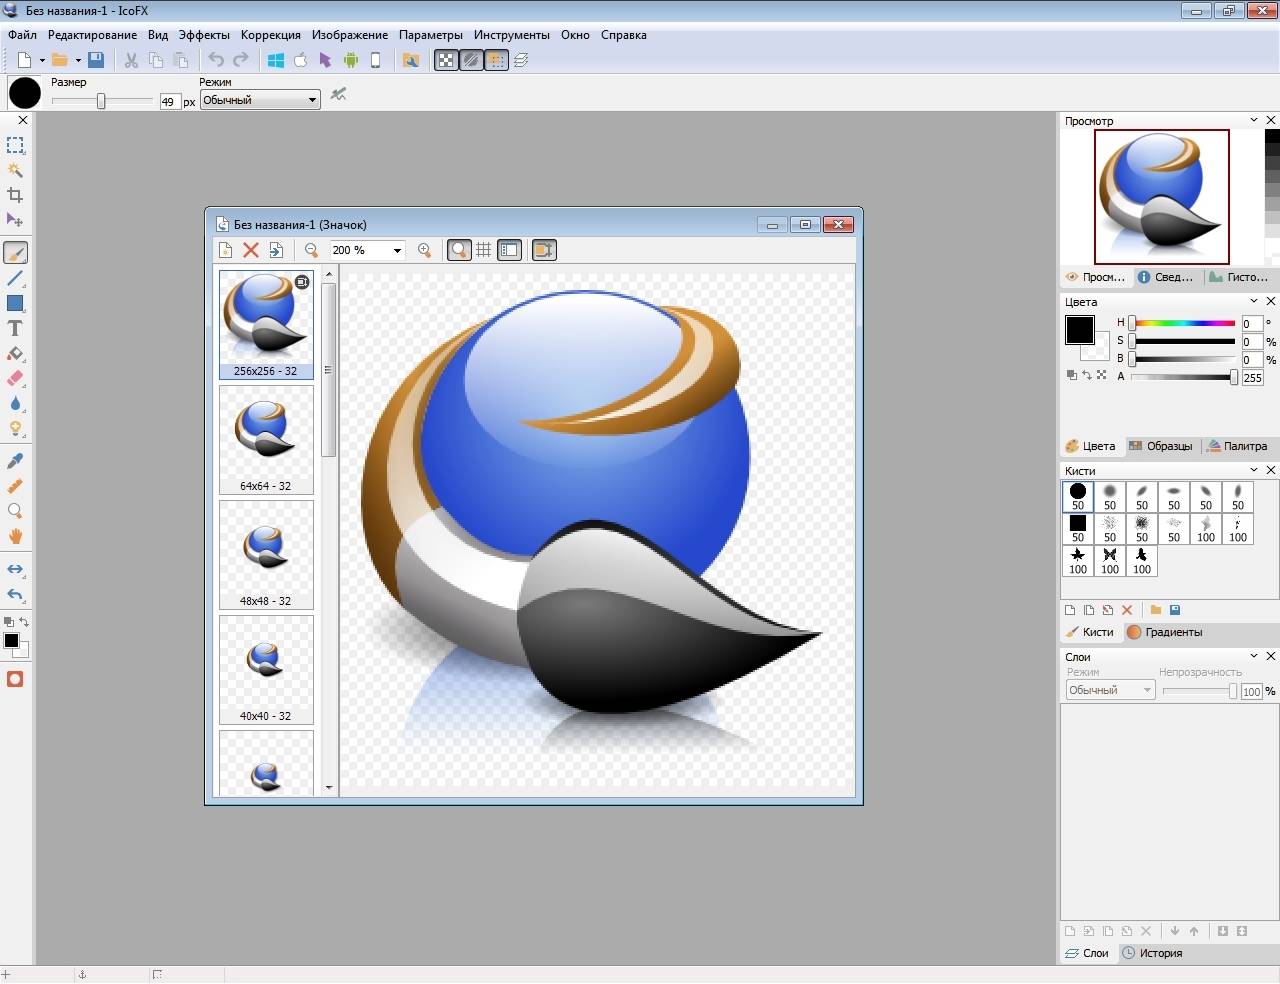Select the 48x48 - 32 image thumbnail

coord(266,555)
